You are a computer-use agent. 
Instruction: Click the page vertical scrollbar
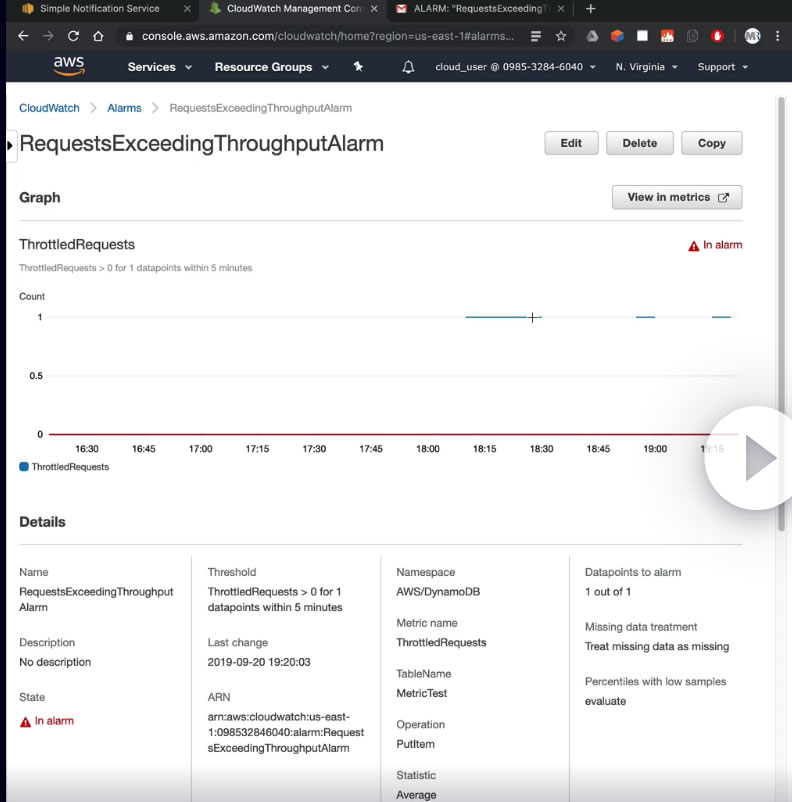click(x=781, y=314)
